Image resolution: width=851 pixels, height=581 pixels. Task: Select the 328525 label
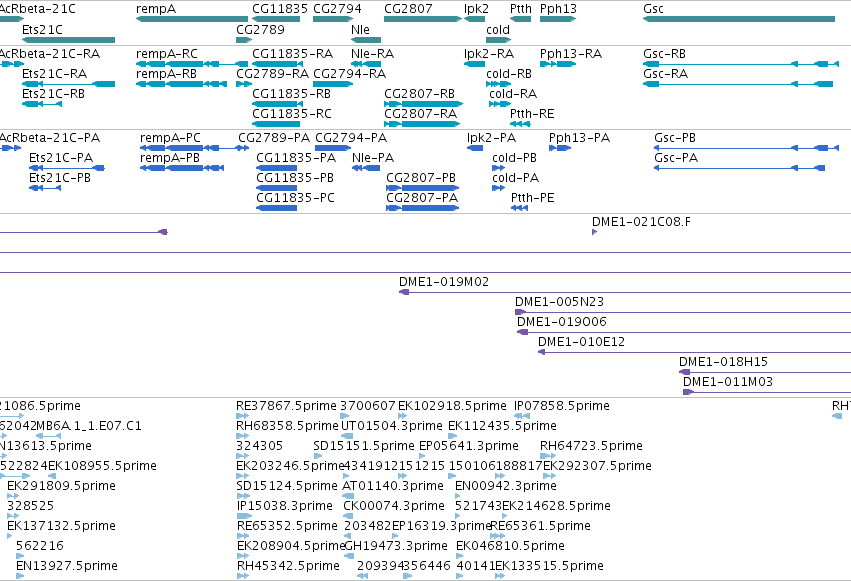tap(30, 506)
